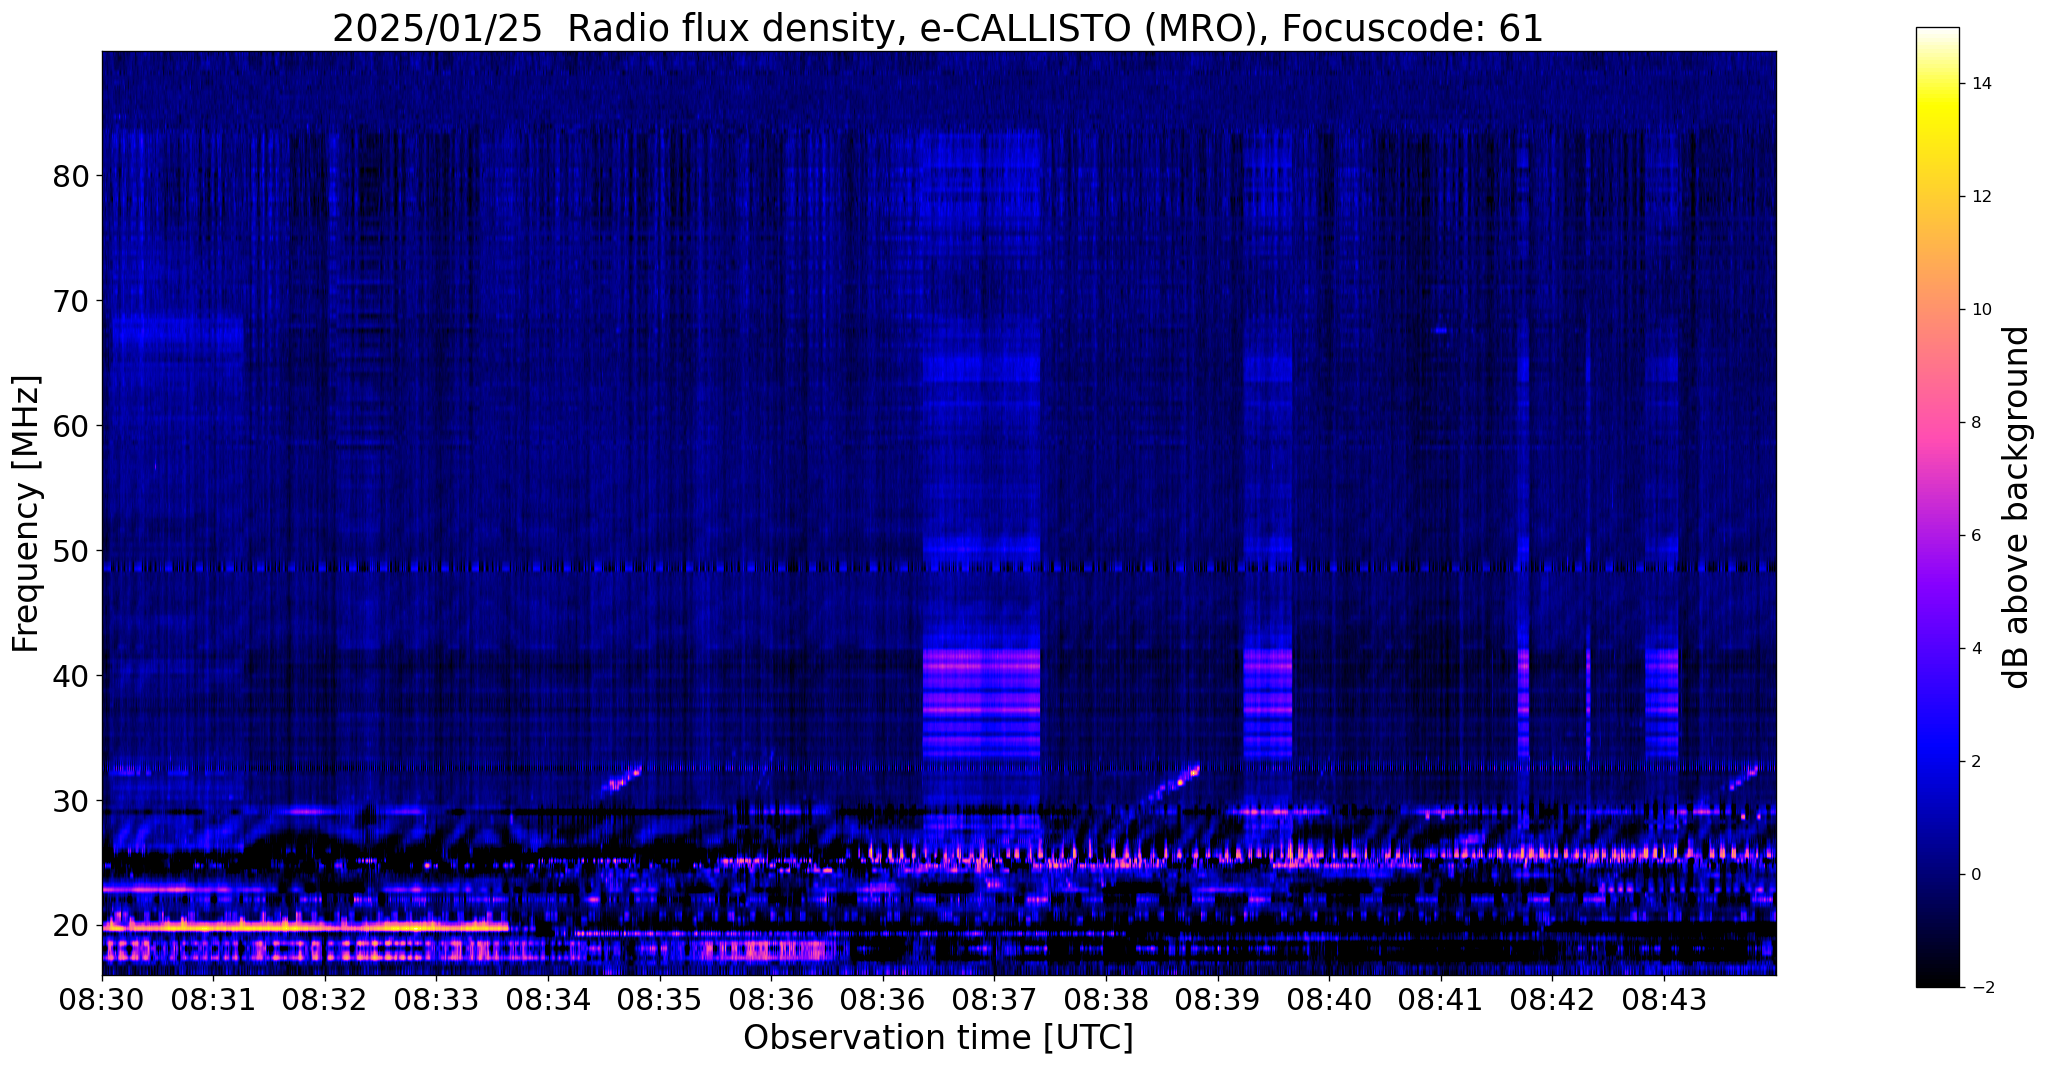
Task: Click the colorbar tick label 8
Action: tap(1975, 423)
